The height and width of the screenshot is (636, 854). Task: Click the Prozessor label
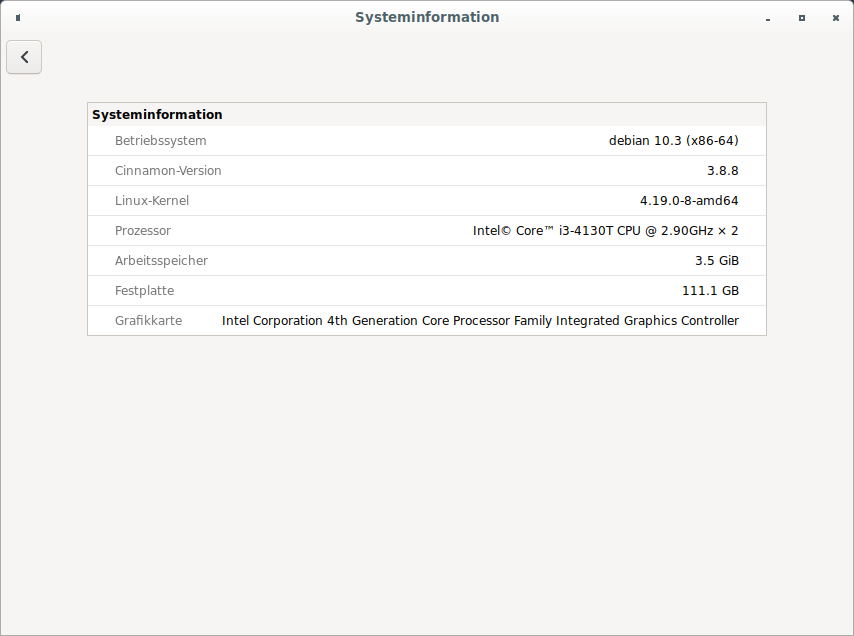pyautogui.click(x=143, y=231)
